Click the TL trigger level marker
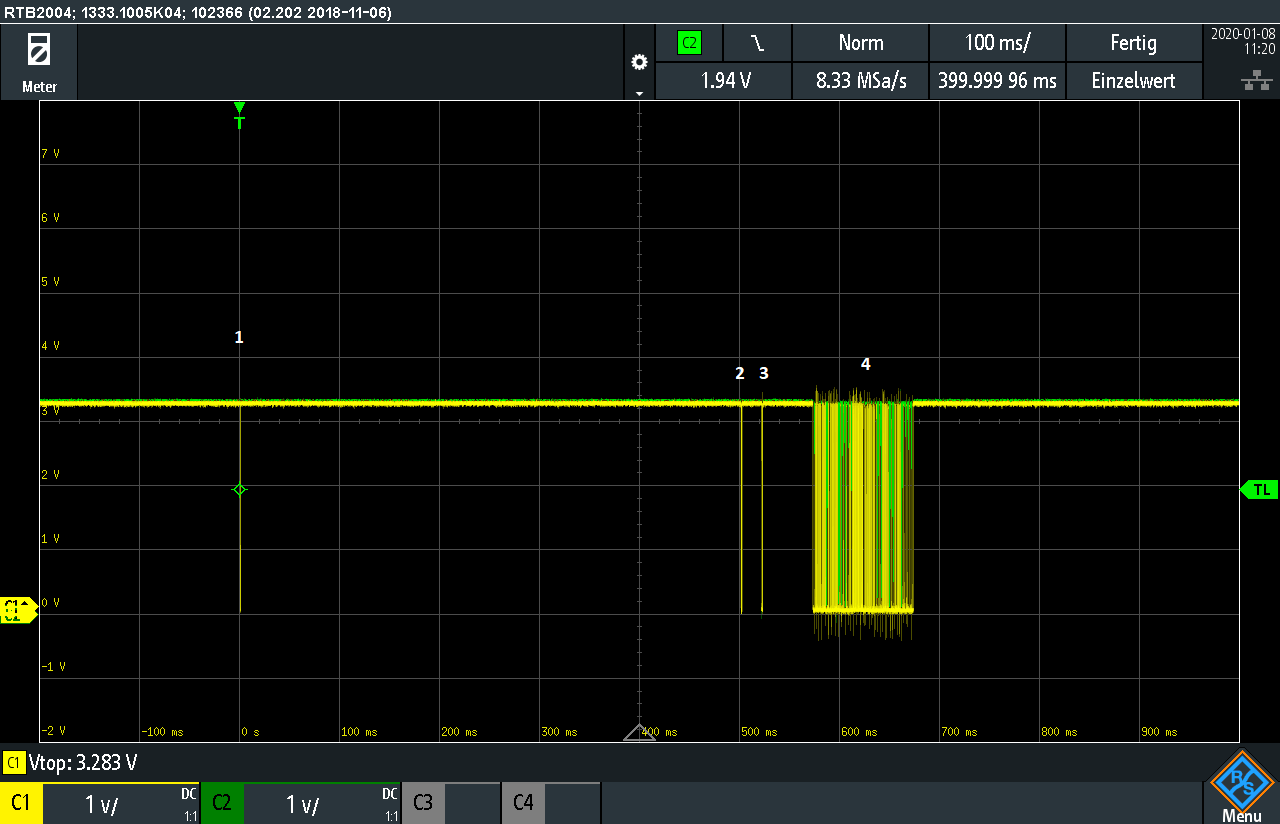The height and width of the screenshot is (824, 1280). (x=1259, y=489)
